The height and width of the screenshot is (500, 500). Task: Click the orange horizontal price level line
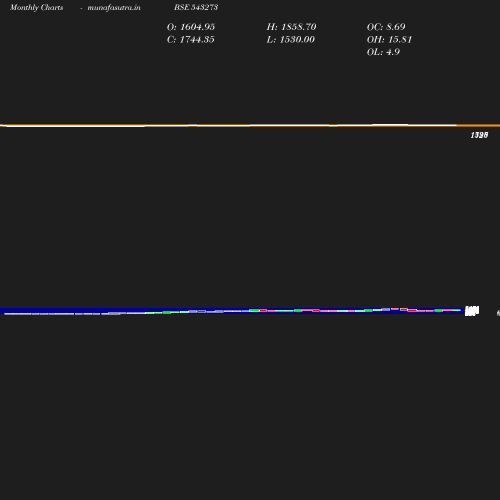[250, 125]
